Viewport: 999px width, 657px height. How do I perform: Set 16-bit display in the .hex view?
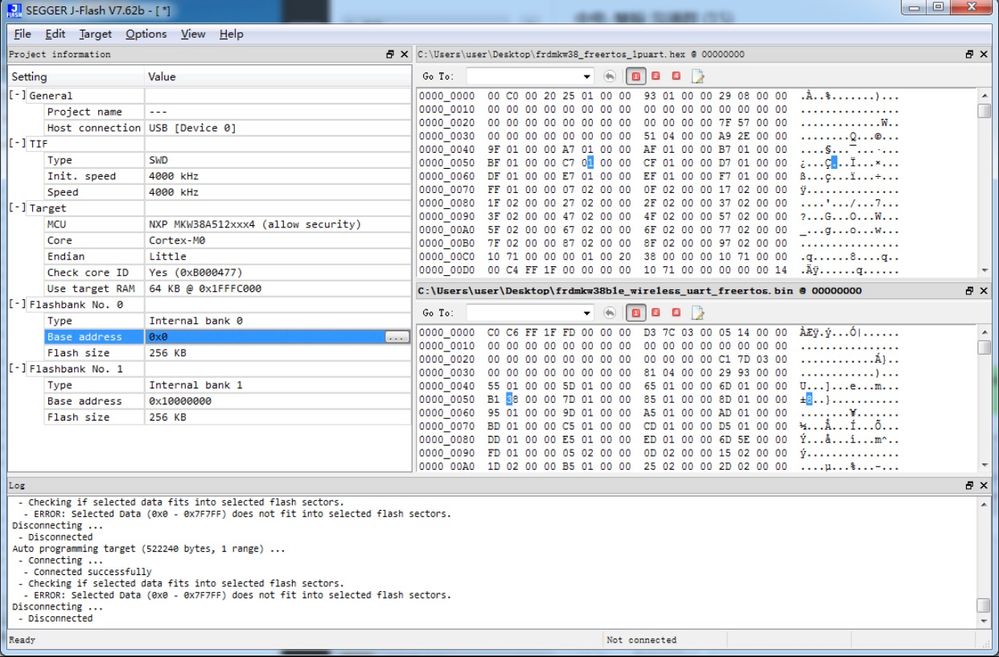click(x=656, y=76)
